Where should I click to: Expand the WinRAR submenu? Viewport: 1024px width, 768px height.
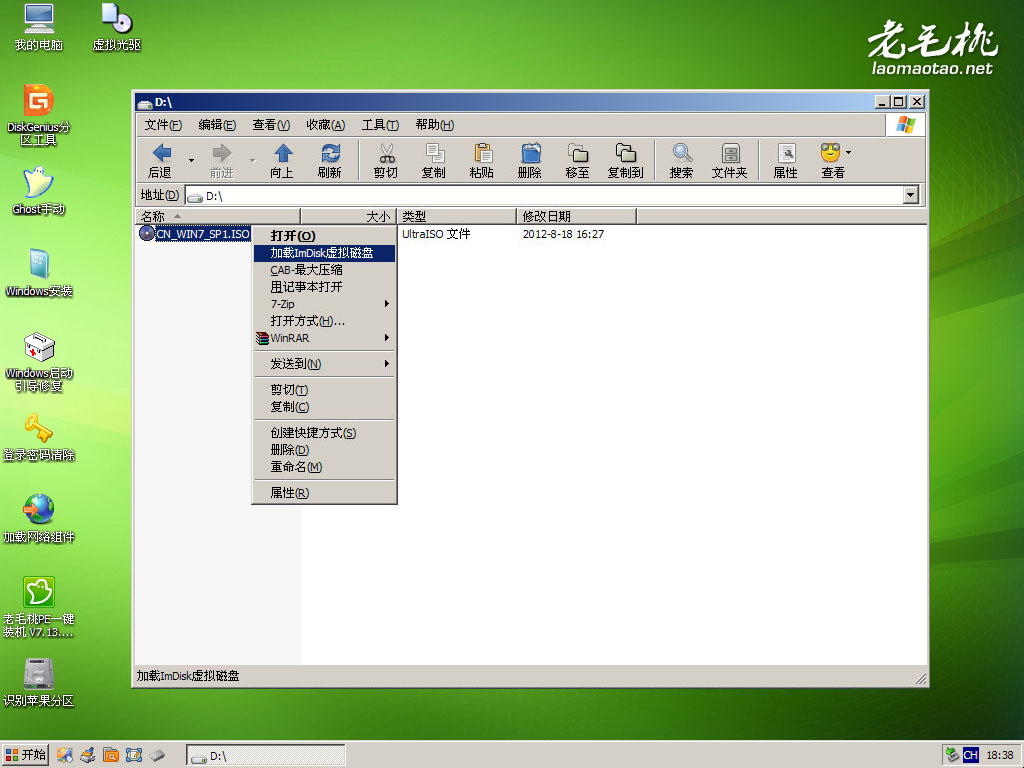pyautogui.click(x=325, y=338)
